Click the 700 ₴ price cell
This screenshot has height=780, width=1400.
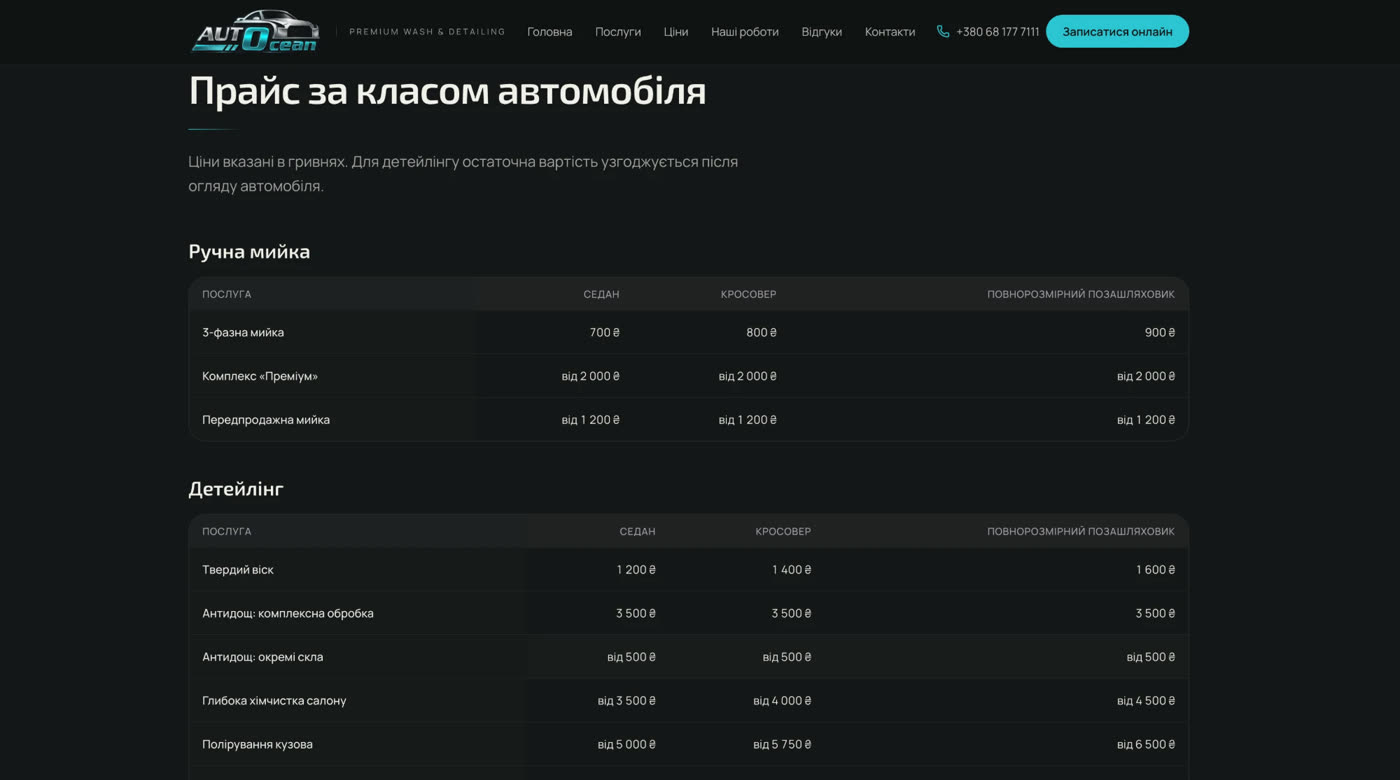pos(605,332)
